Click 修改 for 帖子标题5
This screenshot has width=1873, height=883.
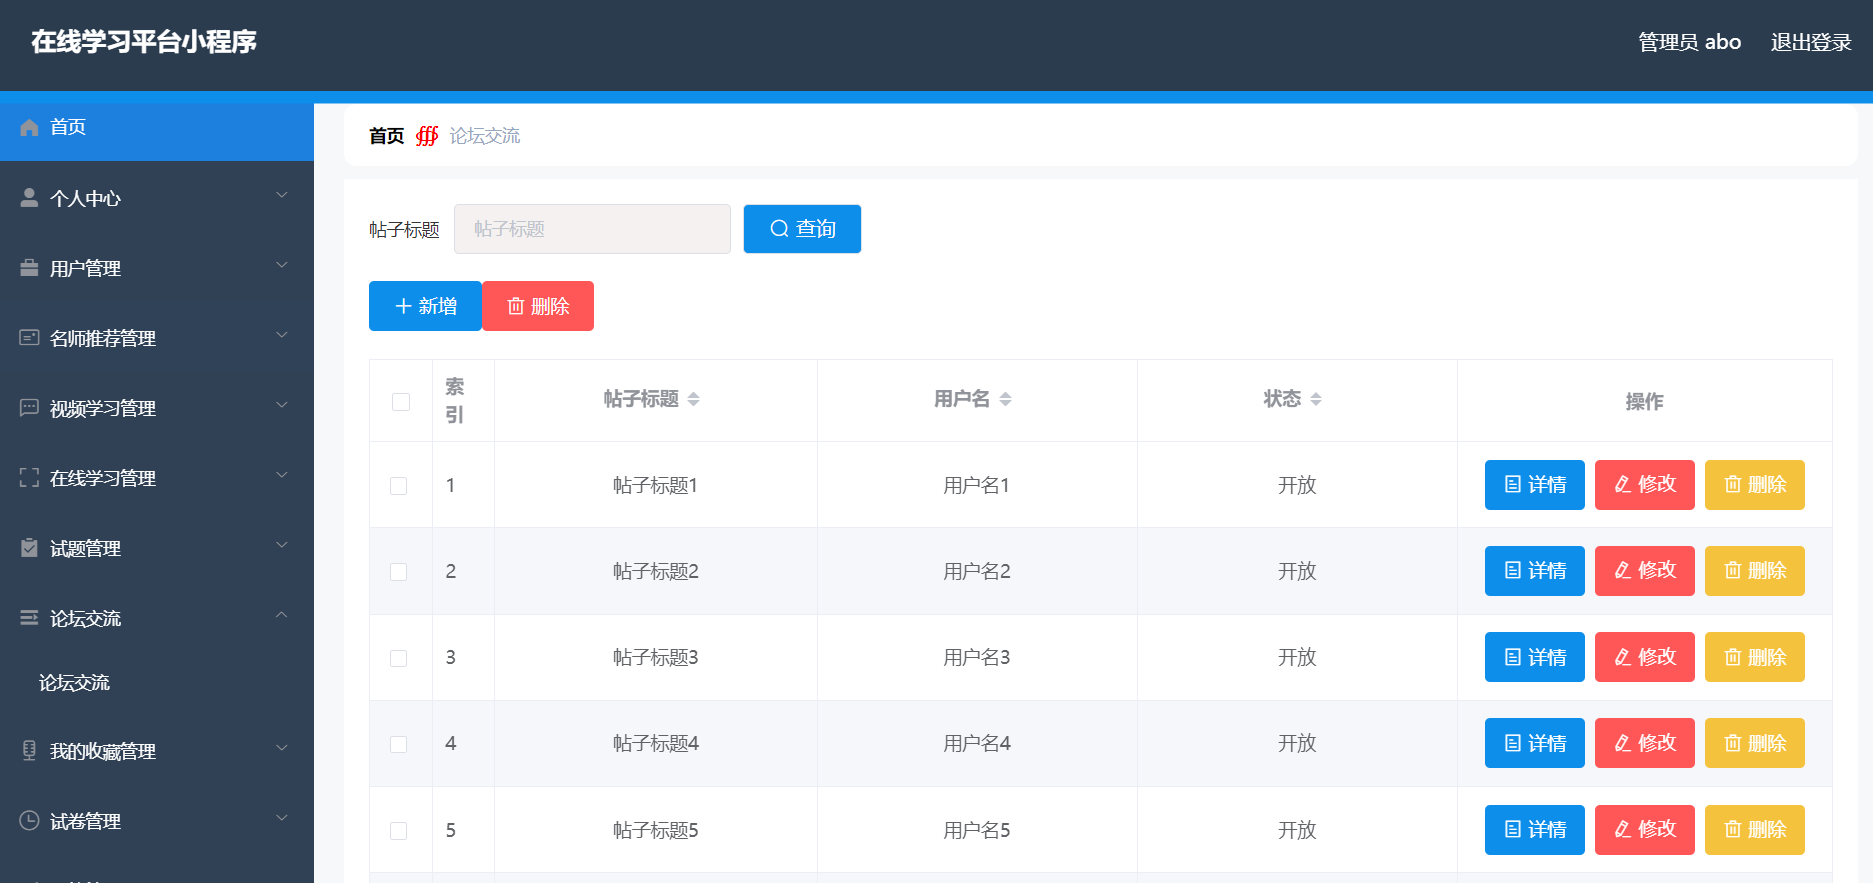coord(1645,830)
